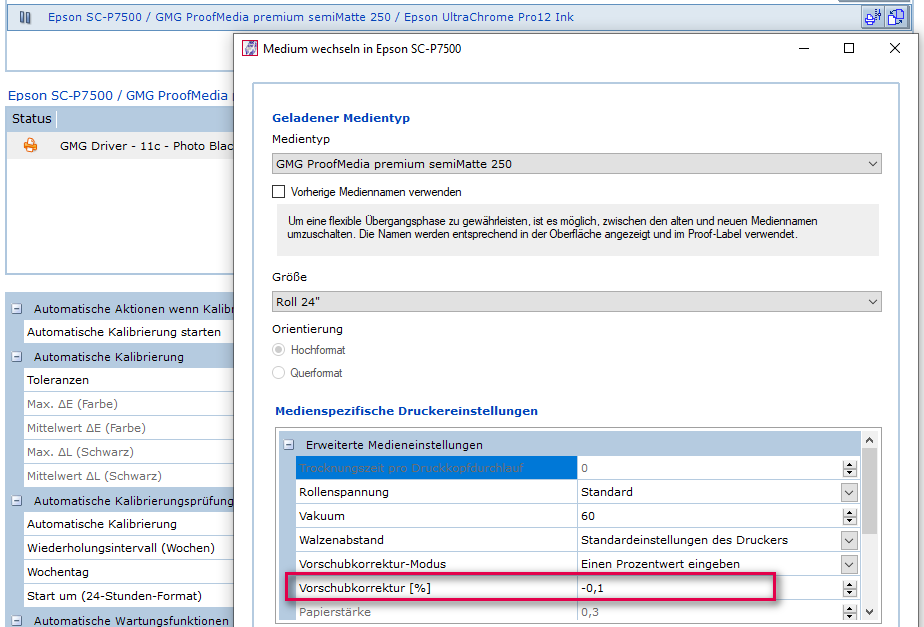Select the Max. ΔE (Farbe) row
Image resolution: width=924 pixels, height=627 pixels.
[129, 404]
